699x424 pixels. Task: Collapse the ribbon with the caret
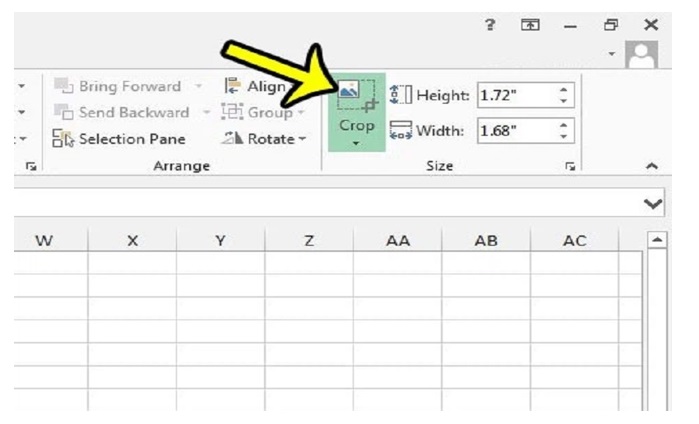pos(653,166)
